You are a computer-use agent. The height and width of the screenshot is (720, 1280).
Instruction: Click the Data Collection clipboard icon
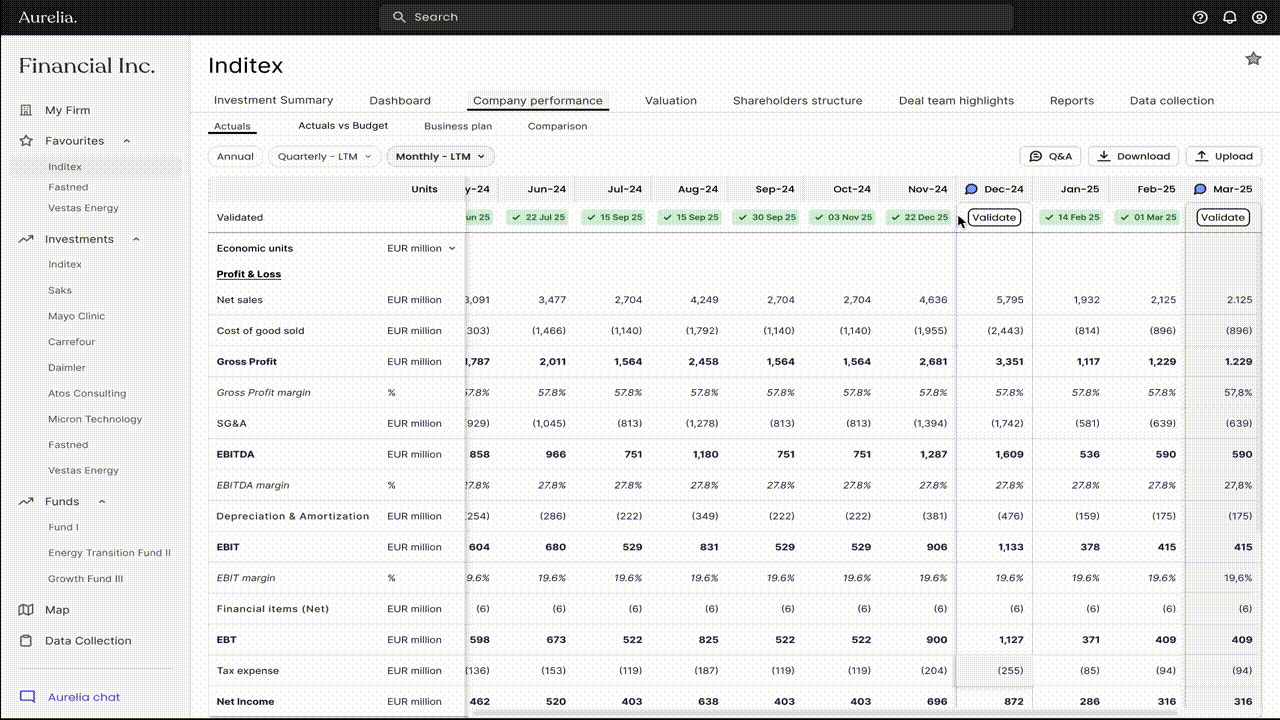click(27, 641)
